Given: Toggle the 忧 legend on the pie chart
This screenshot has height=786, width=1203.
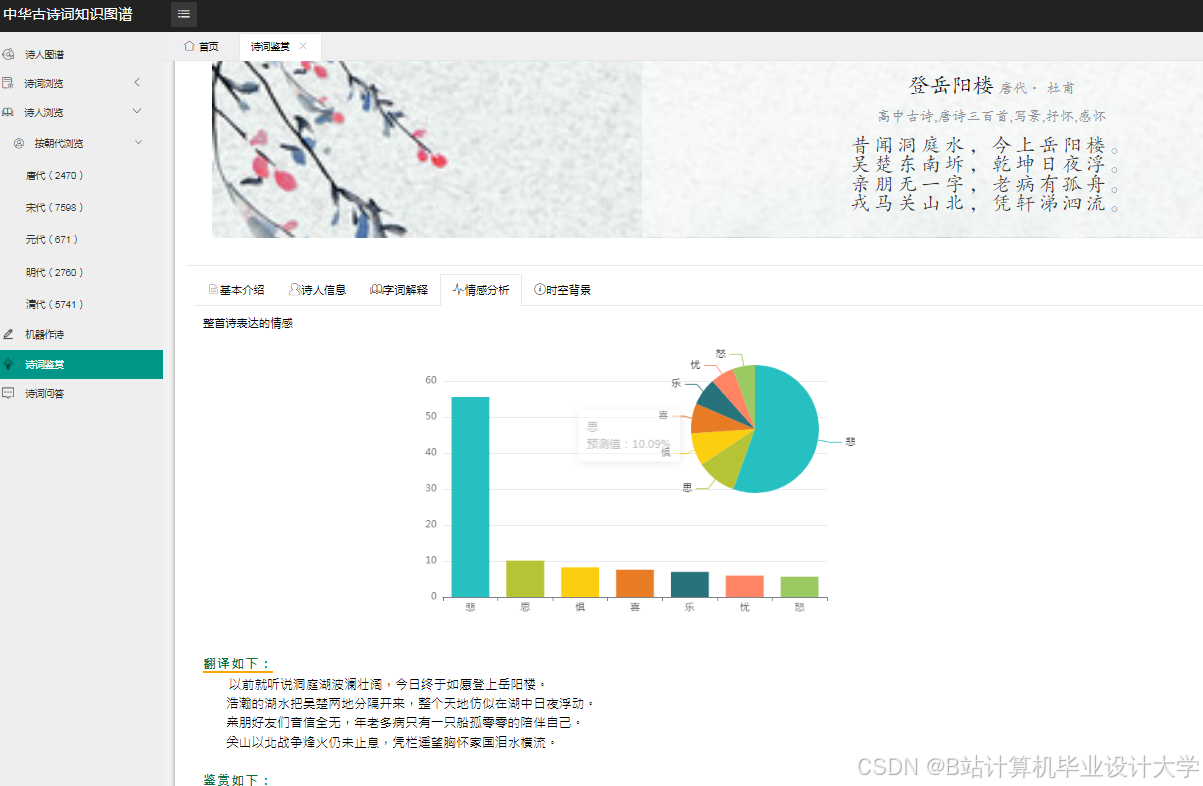Looking at the screenshot, I should [x=695, y=365].
